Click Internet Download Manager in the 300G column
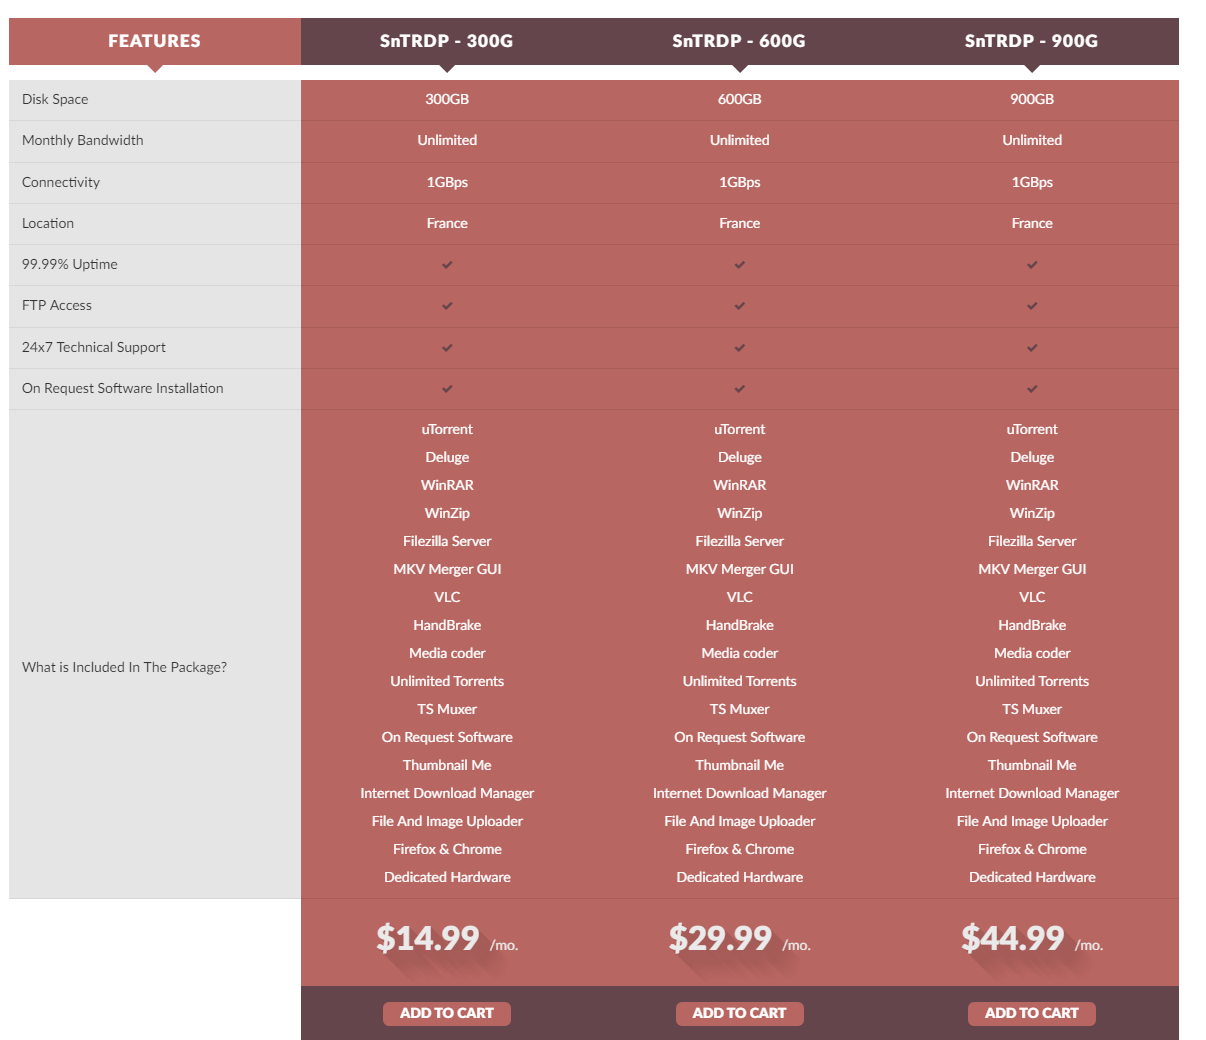This screenshot has height=1040, width=1206. pyautogui.click(x=447, y=793)
